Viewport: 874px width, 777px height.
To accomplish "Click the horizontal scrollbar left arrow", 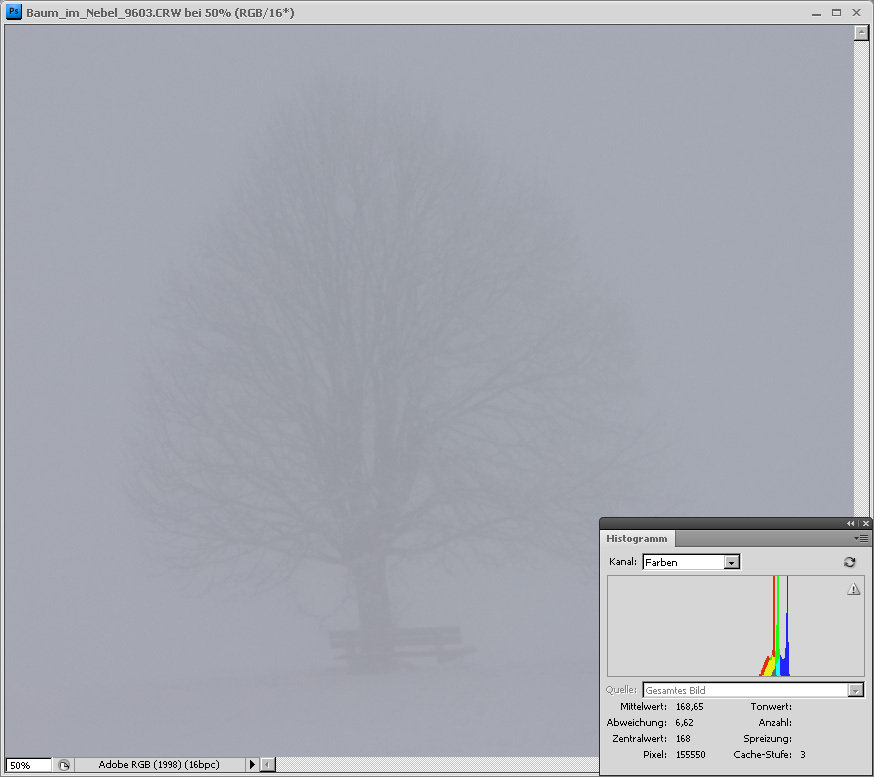I will tap(267, 765).
